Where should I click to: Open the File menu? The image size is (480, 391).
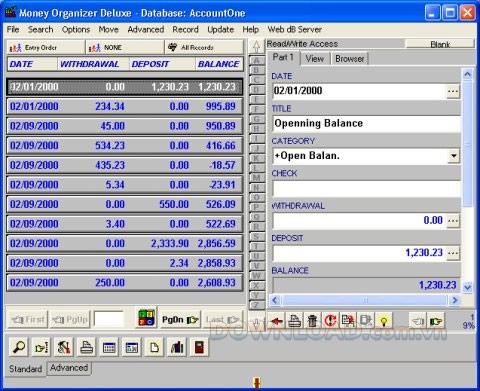click(13, 29)
